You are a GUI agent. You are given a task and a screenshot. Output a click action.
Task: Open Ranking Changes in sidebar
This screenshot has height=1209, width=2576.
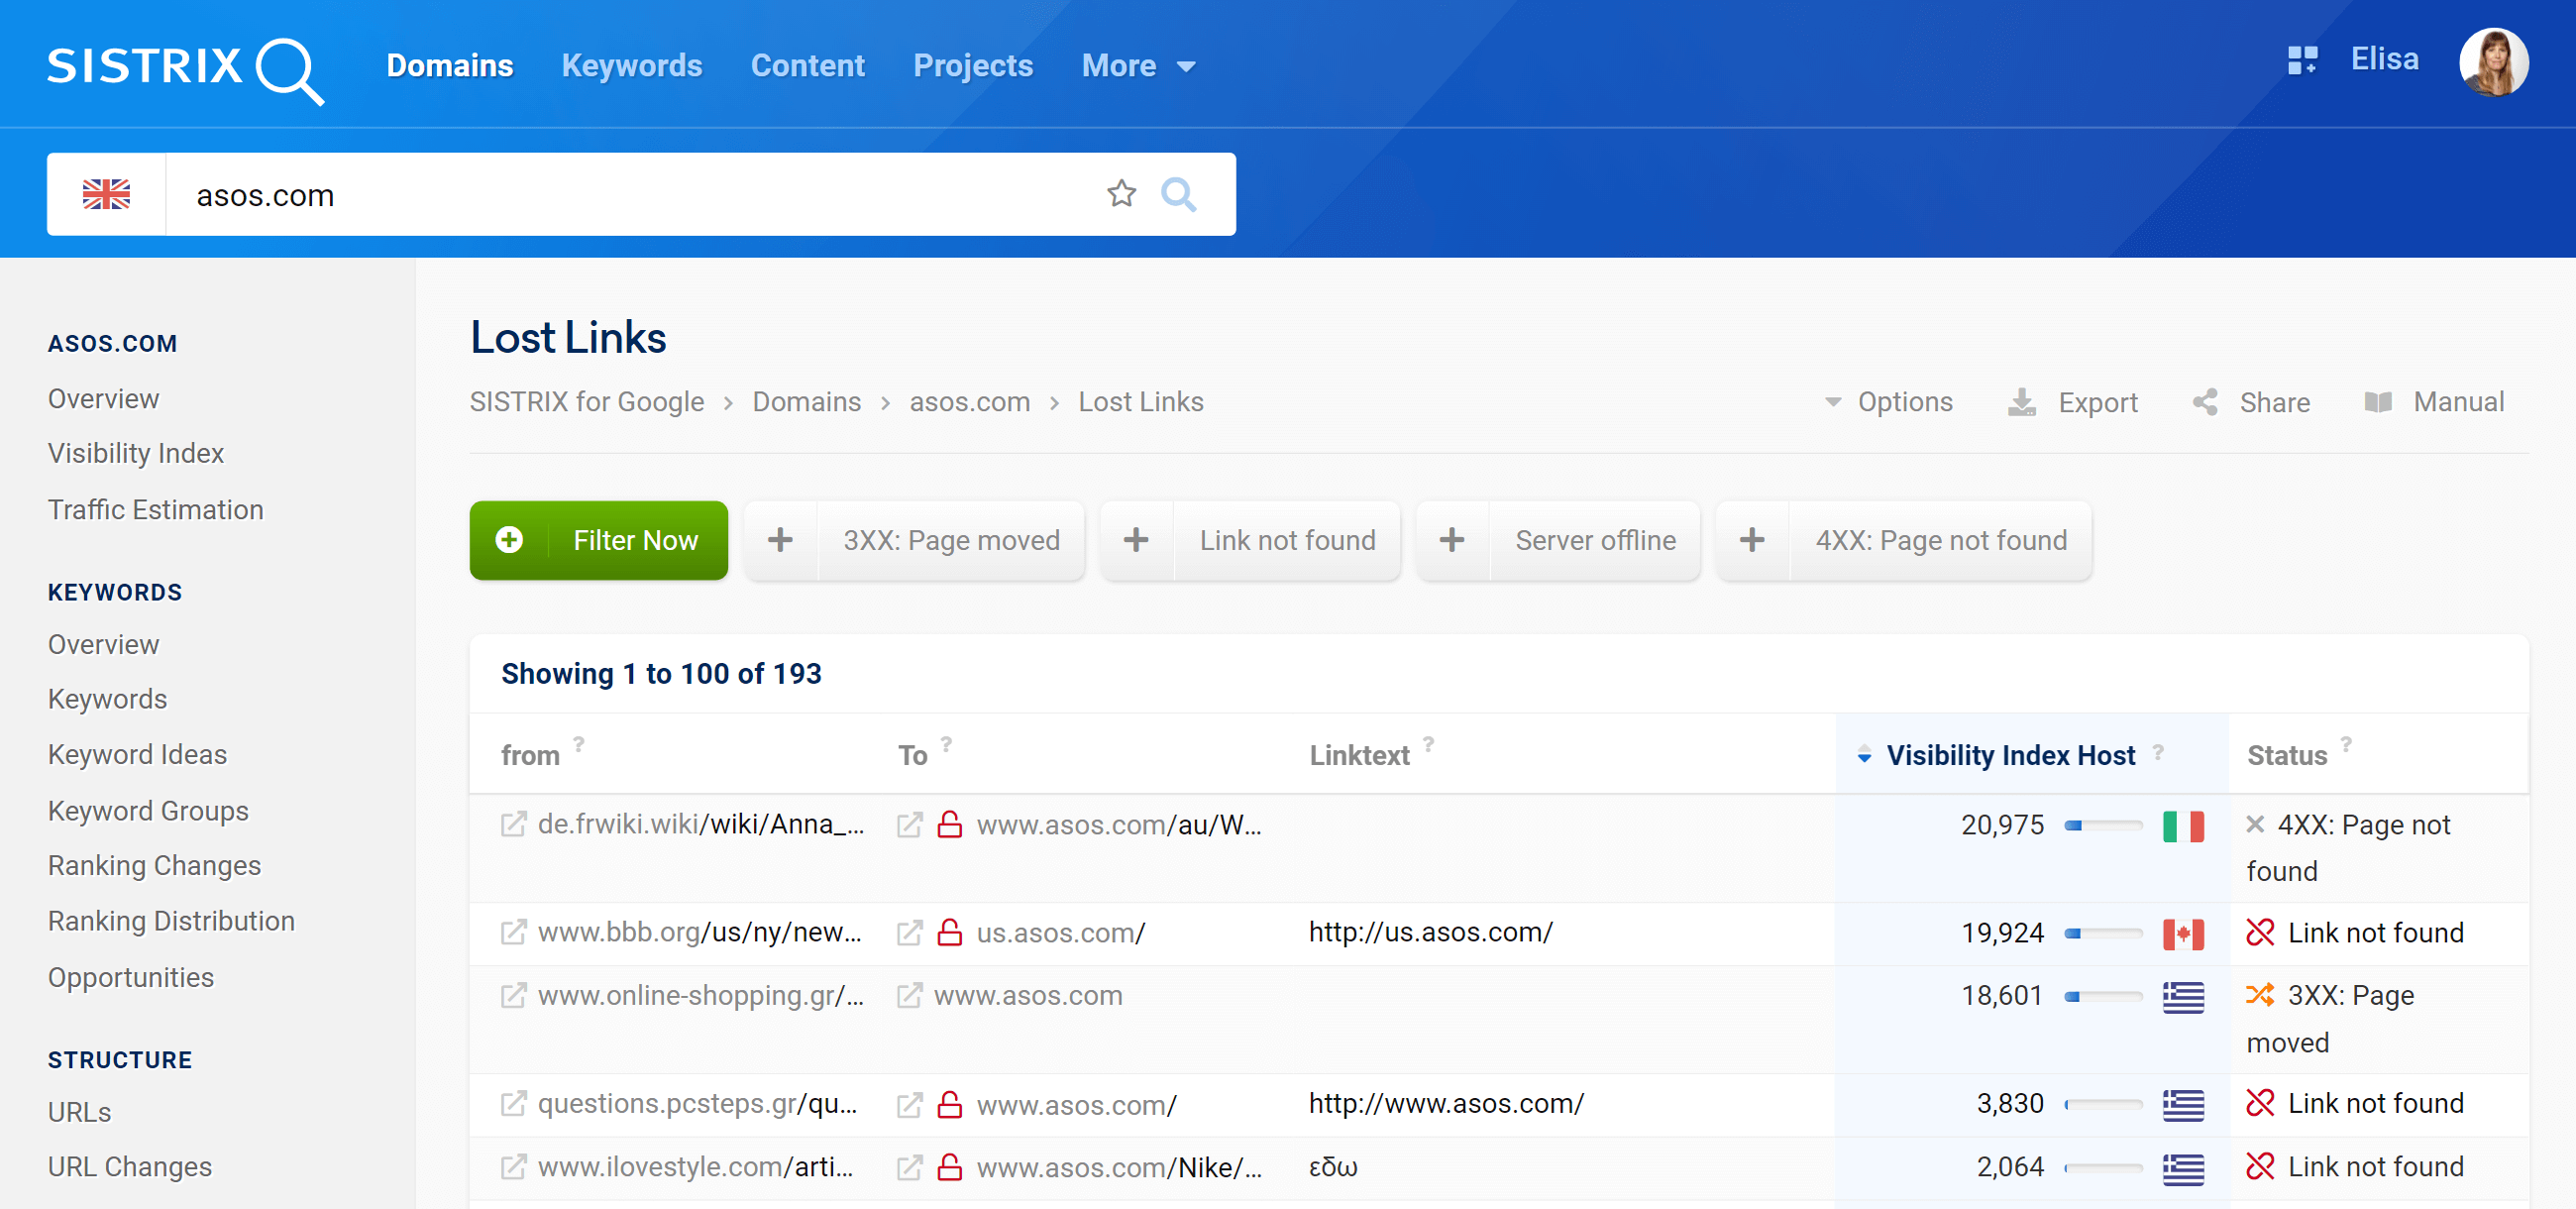[155, 866]
